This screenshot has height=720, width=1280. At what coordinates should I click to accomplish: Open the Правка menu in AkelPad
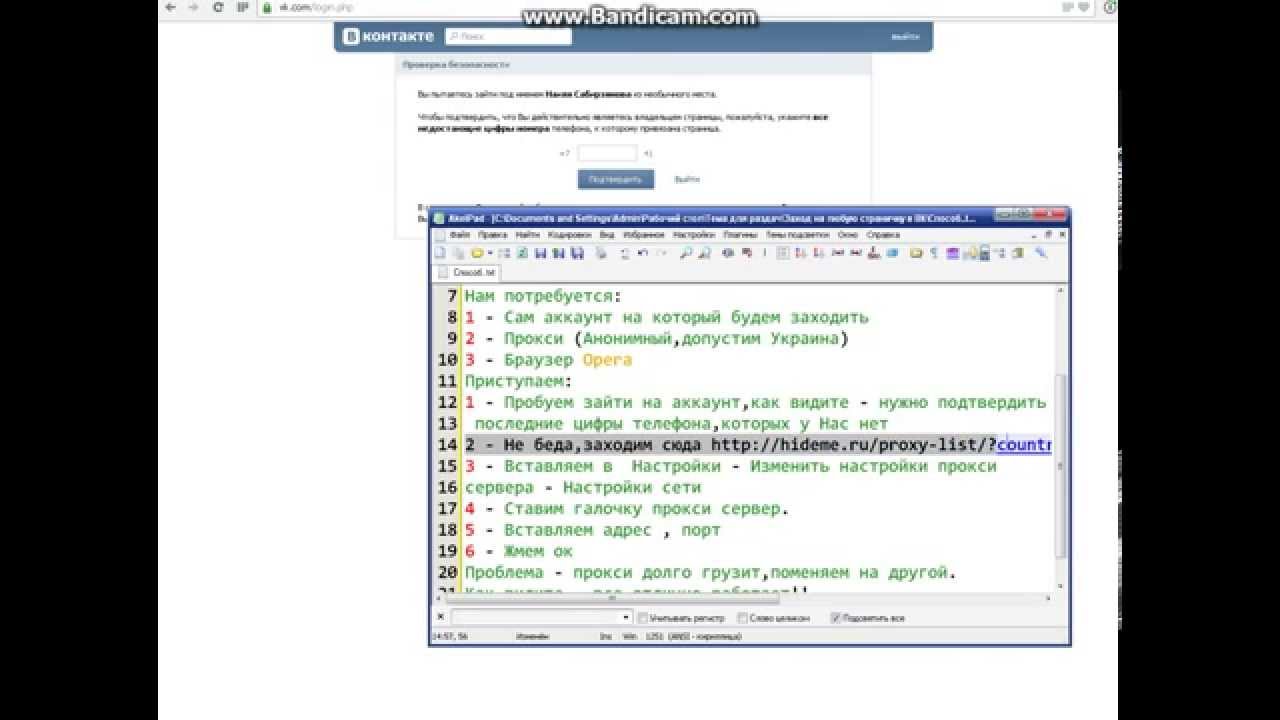tap(492, 235)
